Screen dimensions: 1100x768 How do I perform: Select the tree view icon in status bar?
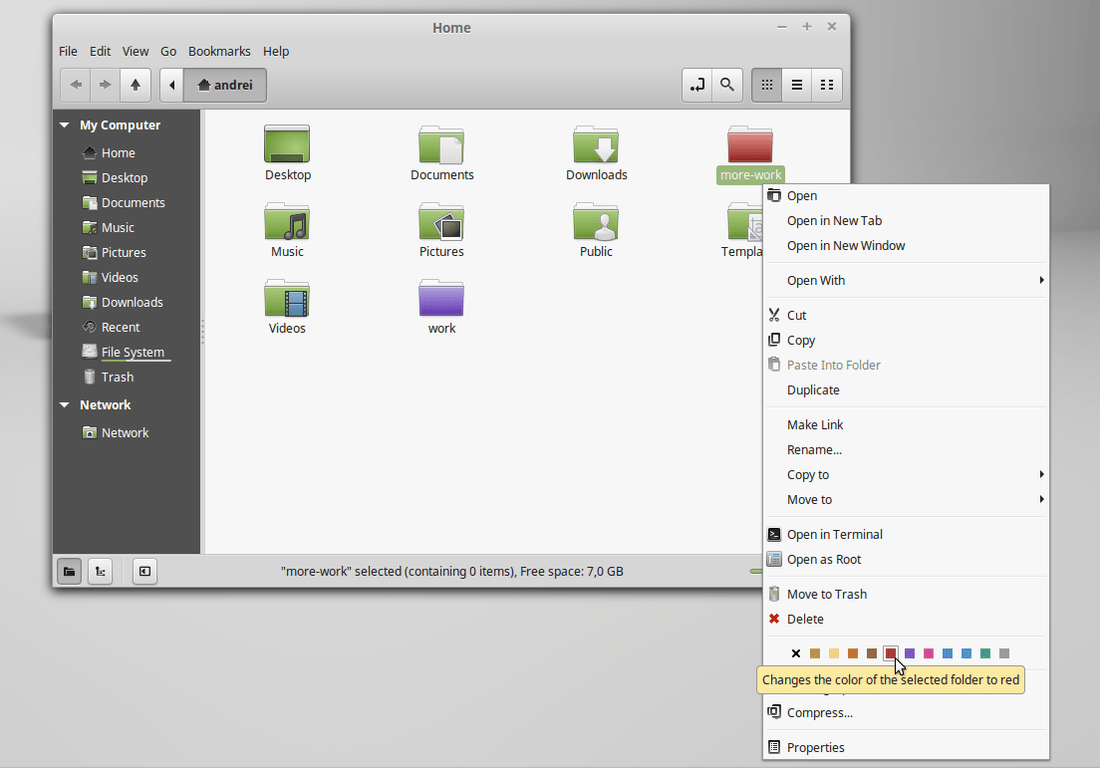(x=100, y=571)
